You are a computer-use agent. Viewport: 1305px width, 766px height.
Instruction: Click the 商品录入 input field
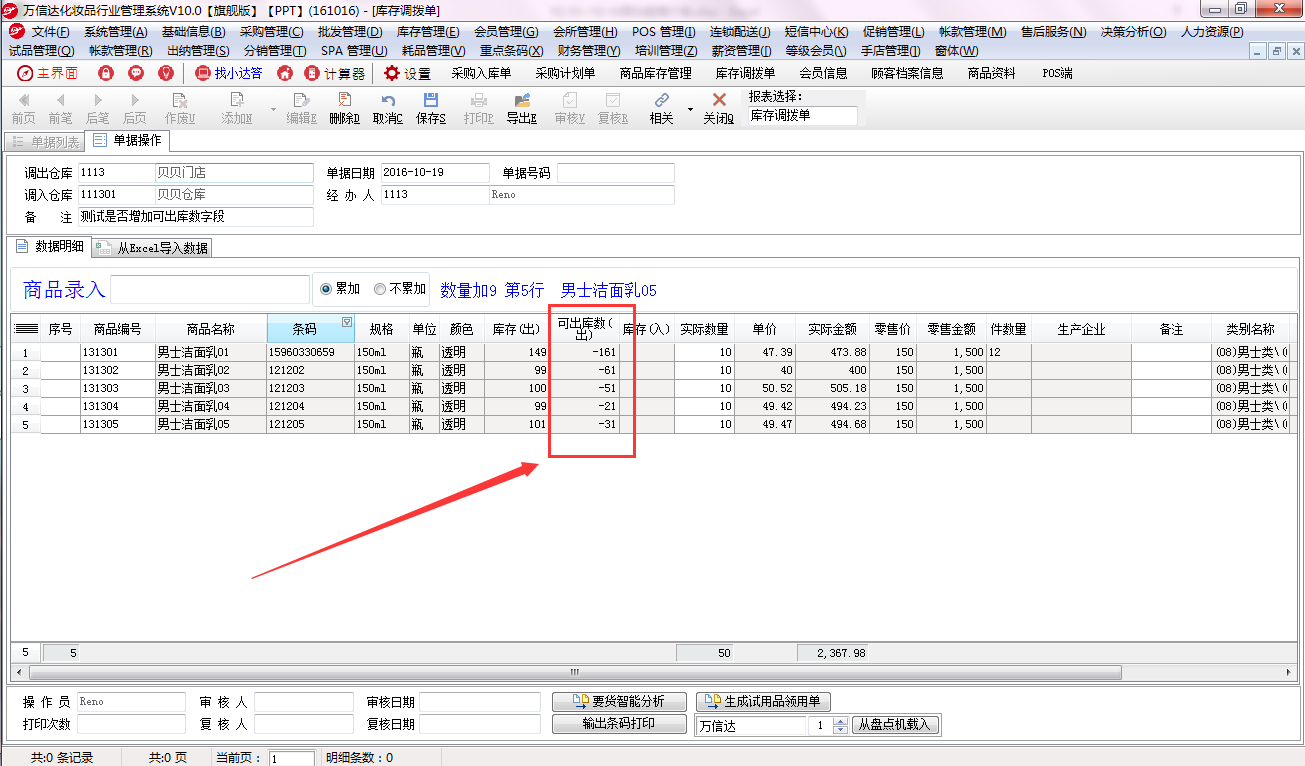[x=210, y=289]
